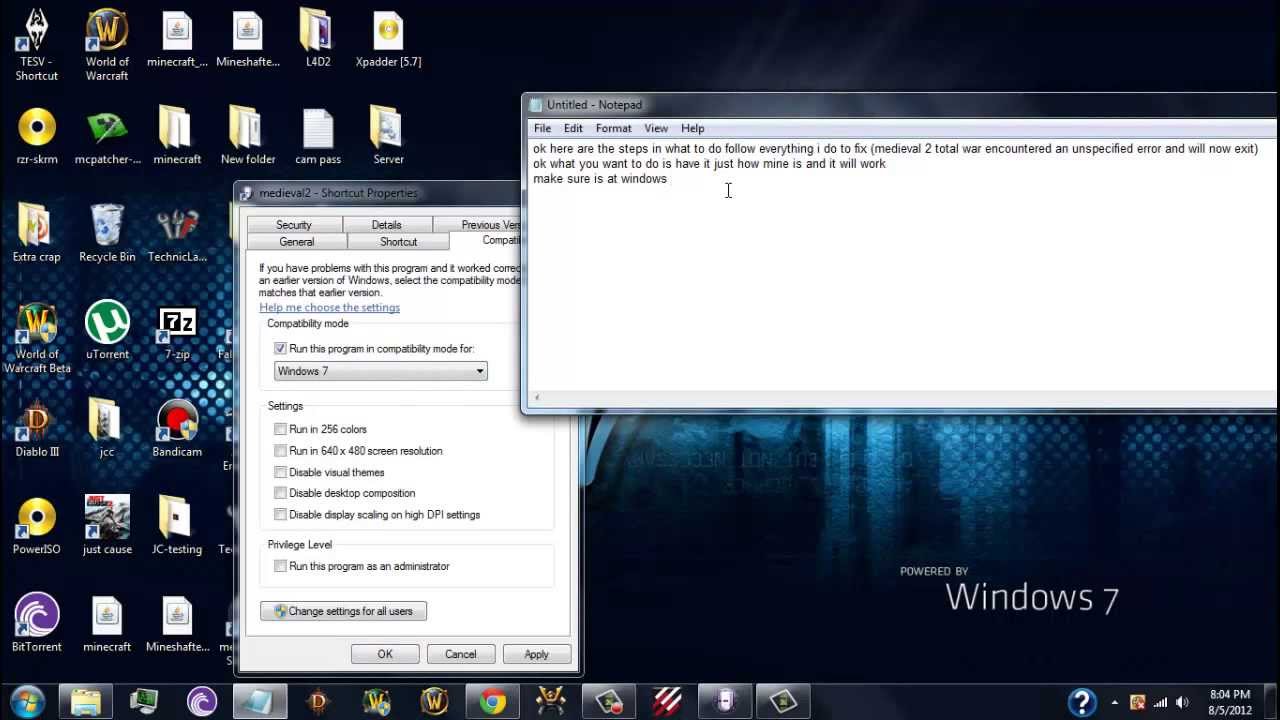Click the Notepad horizontal scrollbar left arrow
Screen dimensions: 1280x720
click(538, 398)
